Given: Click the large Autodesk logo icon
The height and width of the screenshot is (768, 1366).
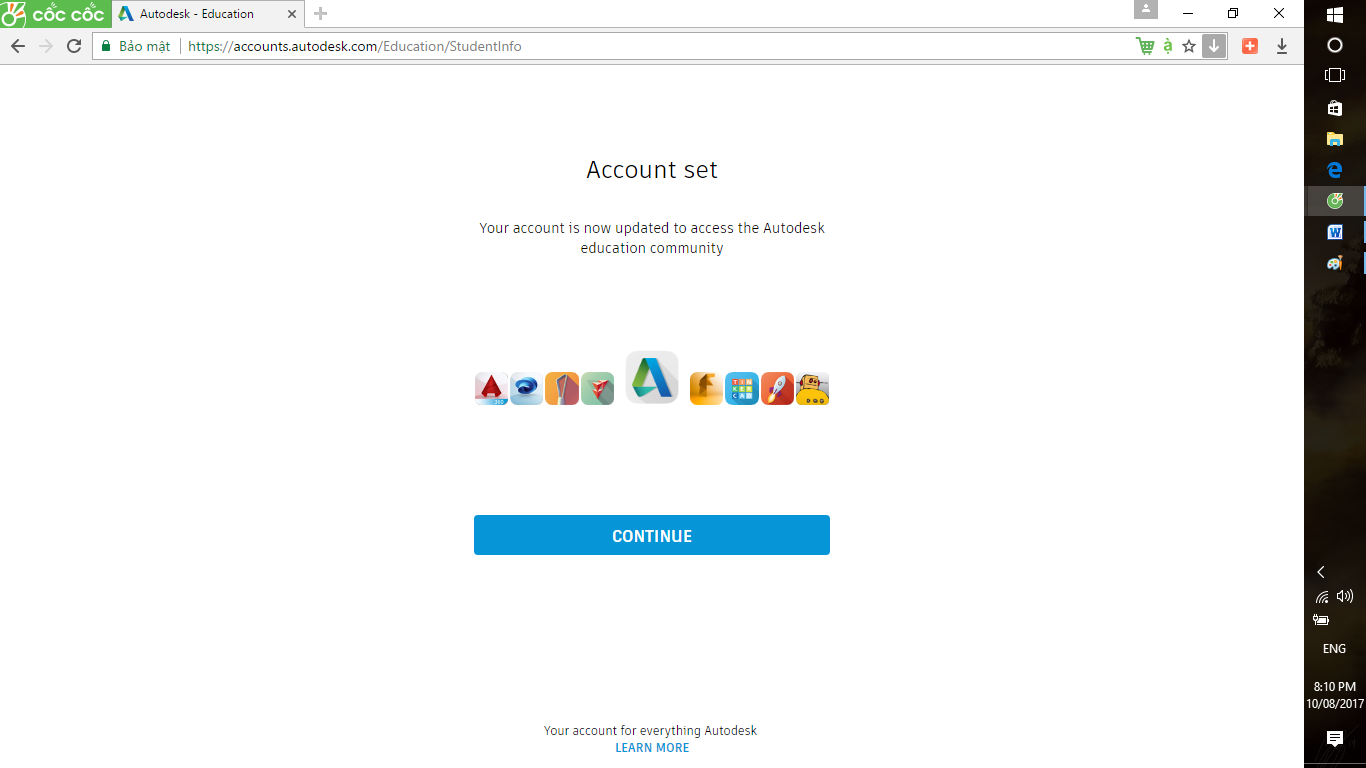Looking at the screenshot, I should (x=652, y=378).
